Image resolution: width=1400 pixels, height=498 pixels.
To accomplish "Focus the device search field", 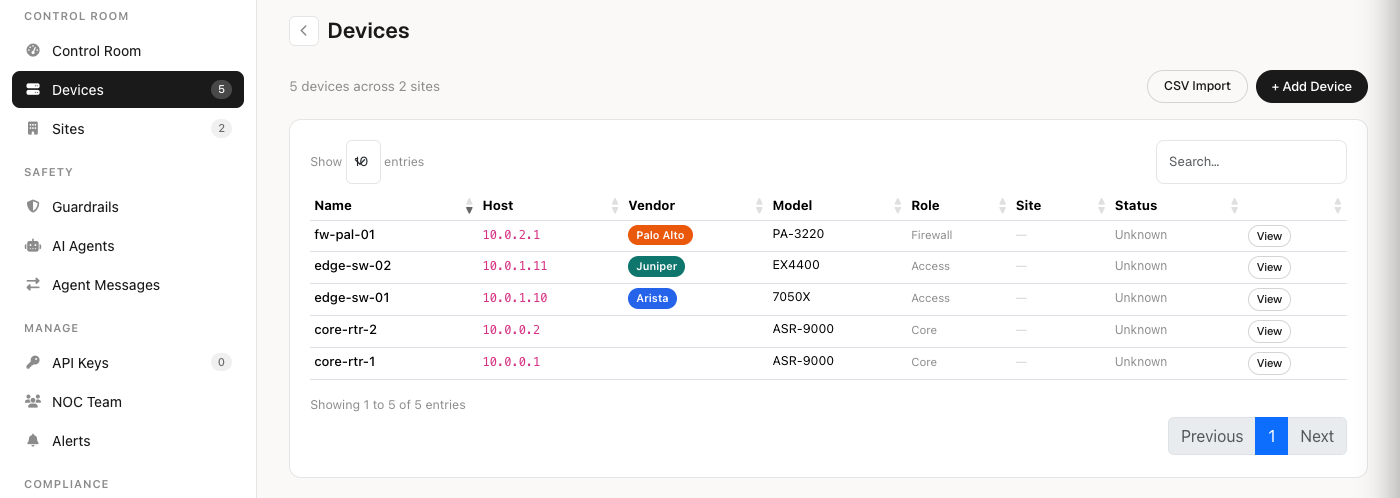I will coord(1251,162).
